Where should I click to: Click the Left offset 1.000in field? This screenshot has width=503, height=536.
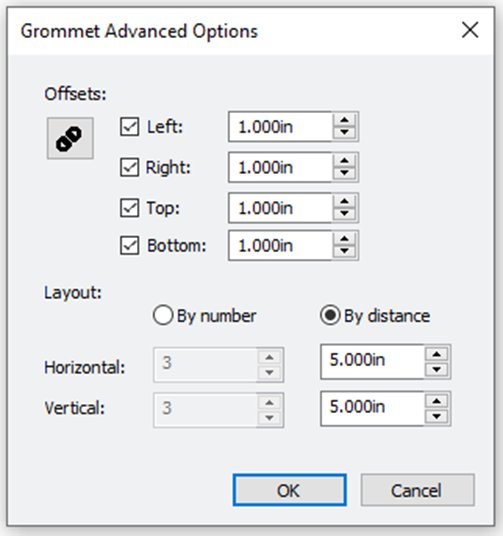[280, 126]
